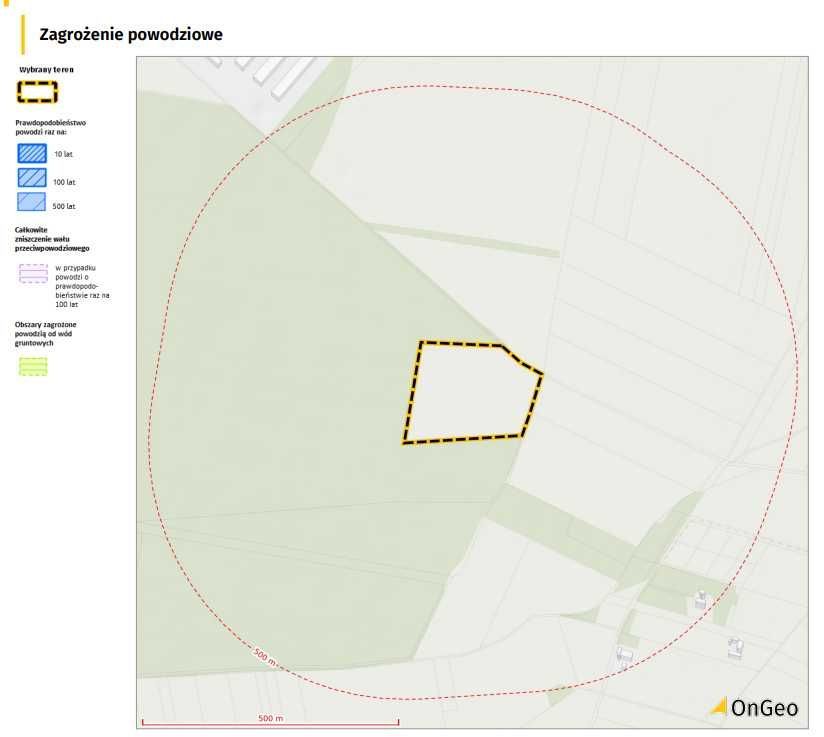Click inside the selected parcel on the map
The width and height of the screenshot is (824, 737).
click(470, 394)
